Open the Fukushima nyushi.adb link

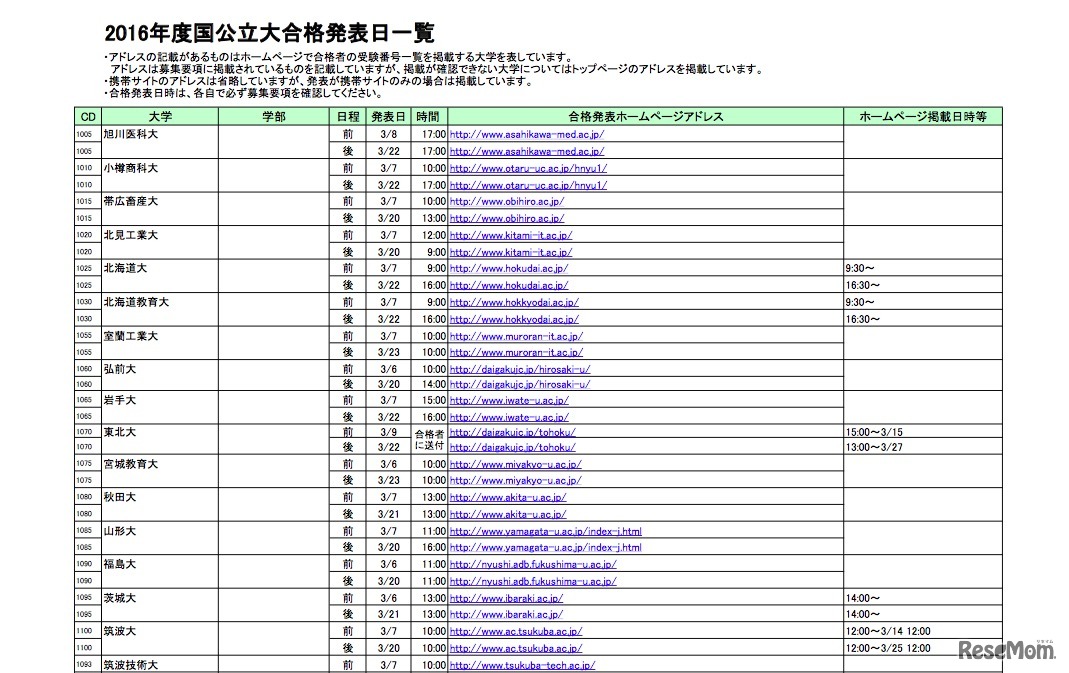532,564
